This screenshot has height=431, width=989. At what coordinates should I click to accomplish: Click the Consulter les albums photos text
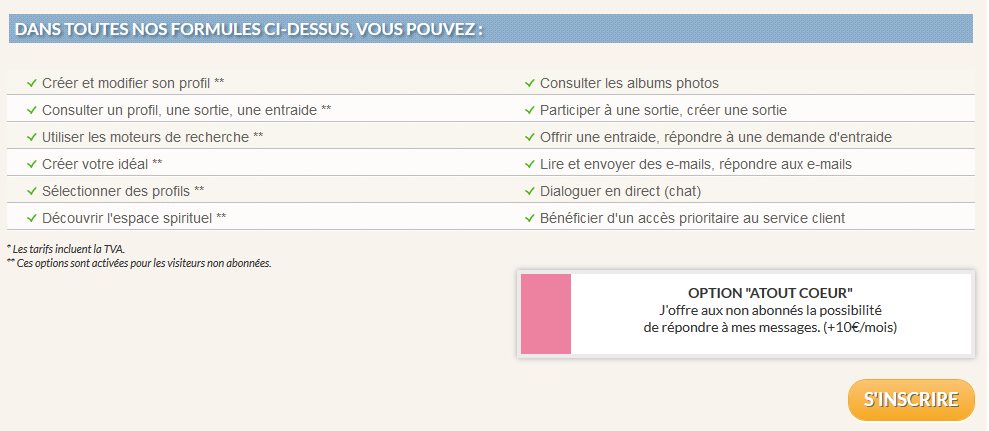(x=629, y=83)
